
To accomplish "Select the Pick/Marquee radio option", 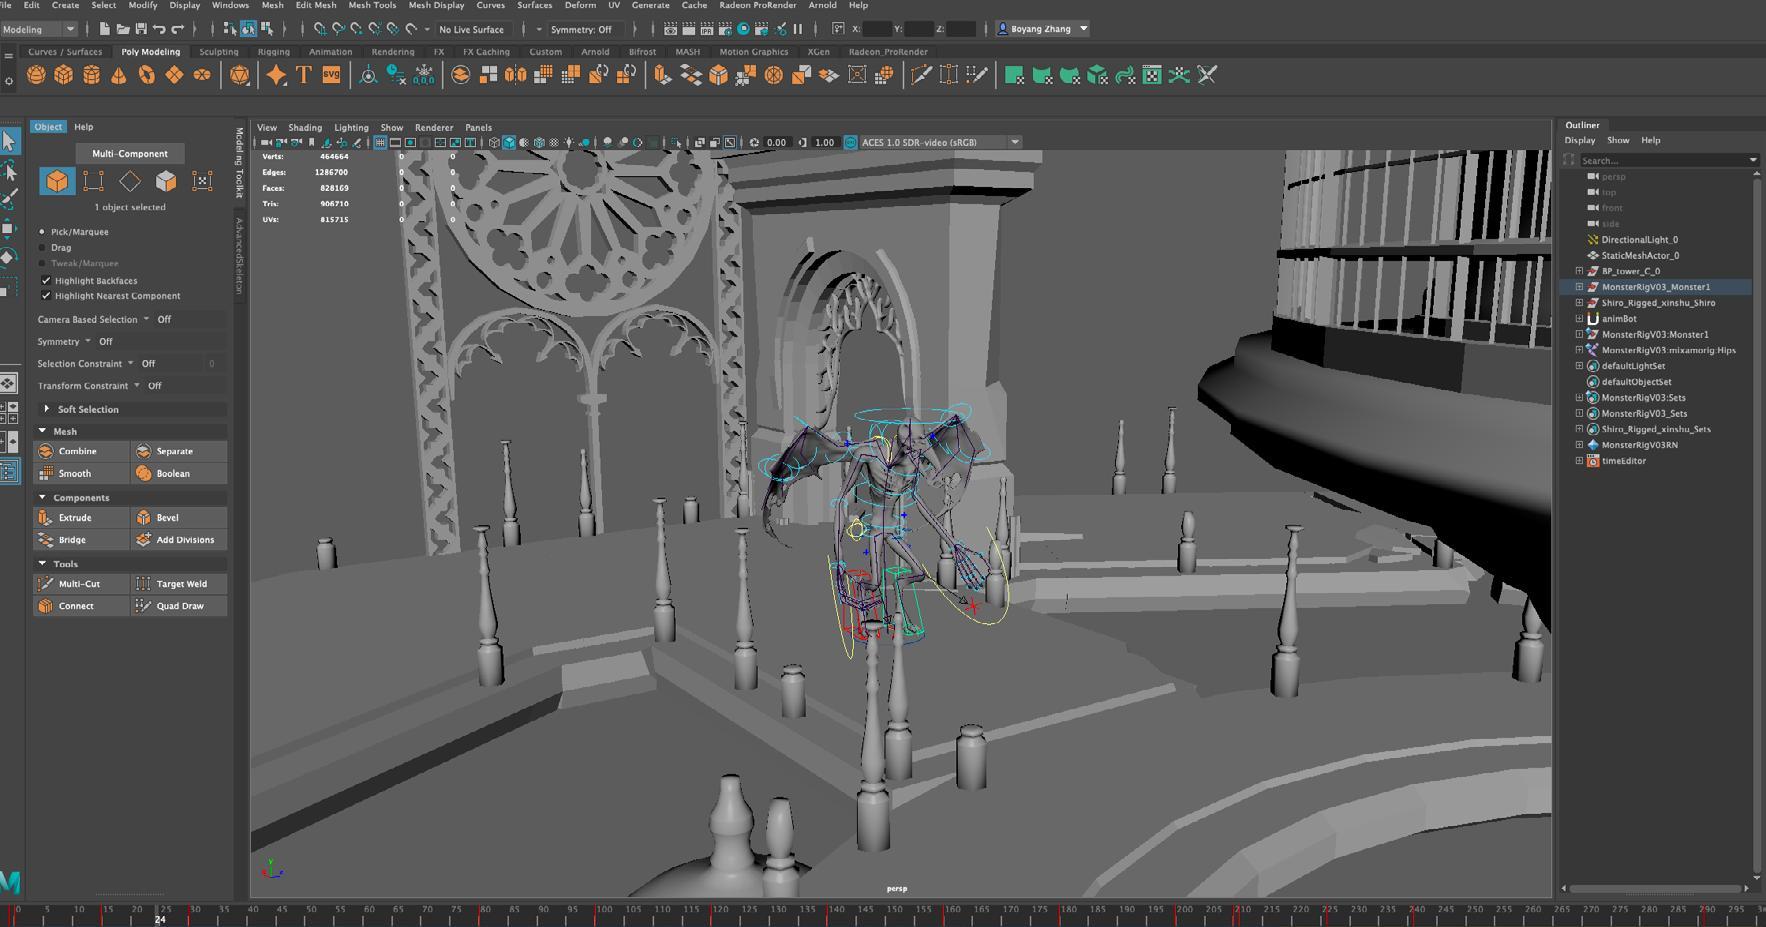I will click(42, 232).
